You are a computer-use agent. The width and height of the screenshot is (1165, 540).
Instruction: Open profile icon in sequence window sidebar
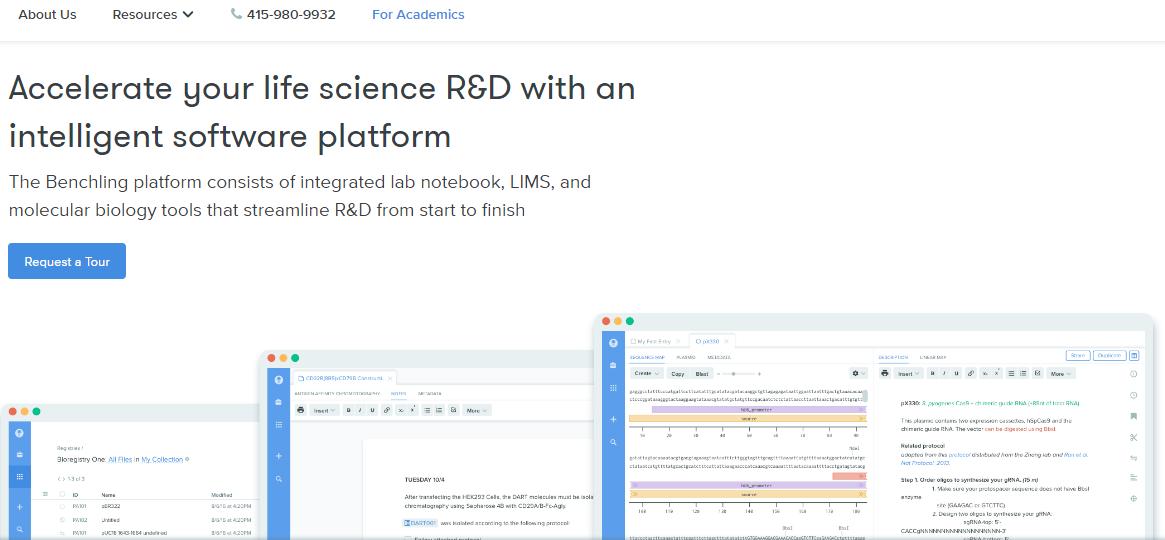tap(613, 343)
